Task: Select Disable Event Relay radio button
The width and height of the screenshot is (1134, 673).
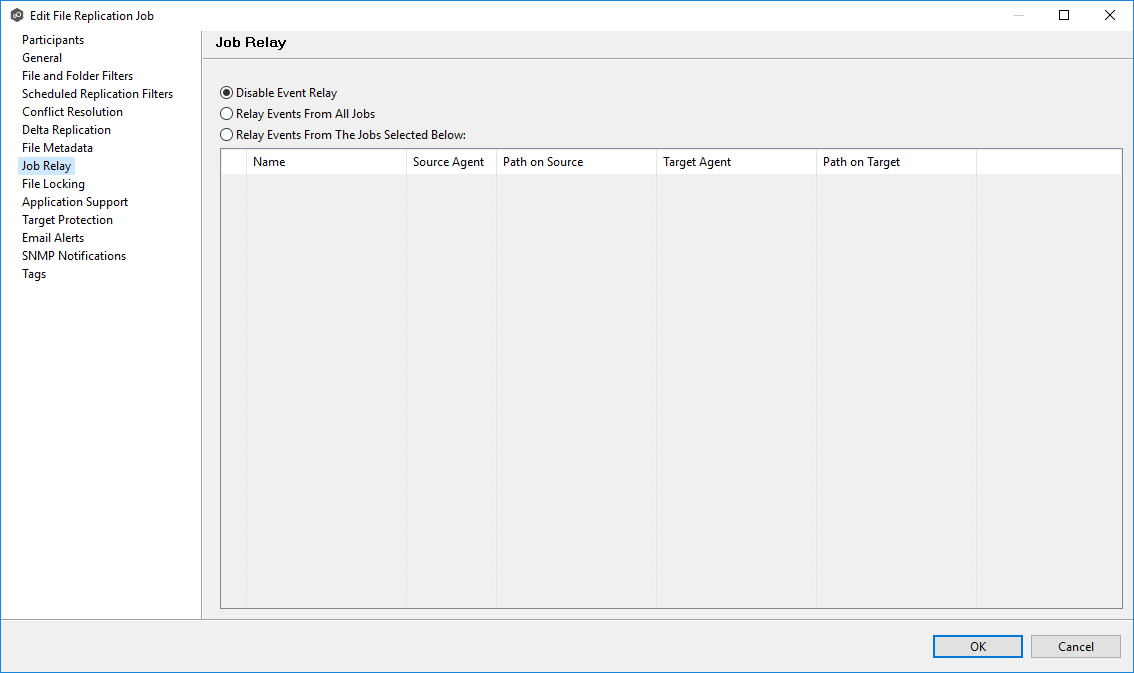Action: 227,93
